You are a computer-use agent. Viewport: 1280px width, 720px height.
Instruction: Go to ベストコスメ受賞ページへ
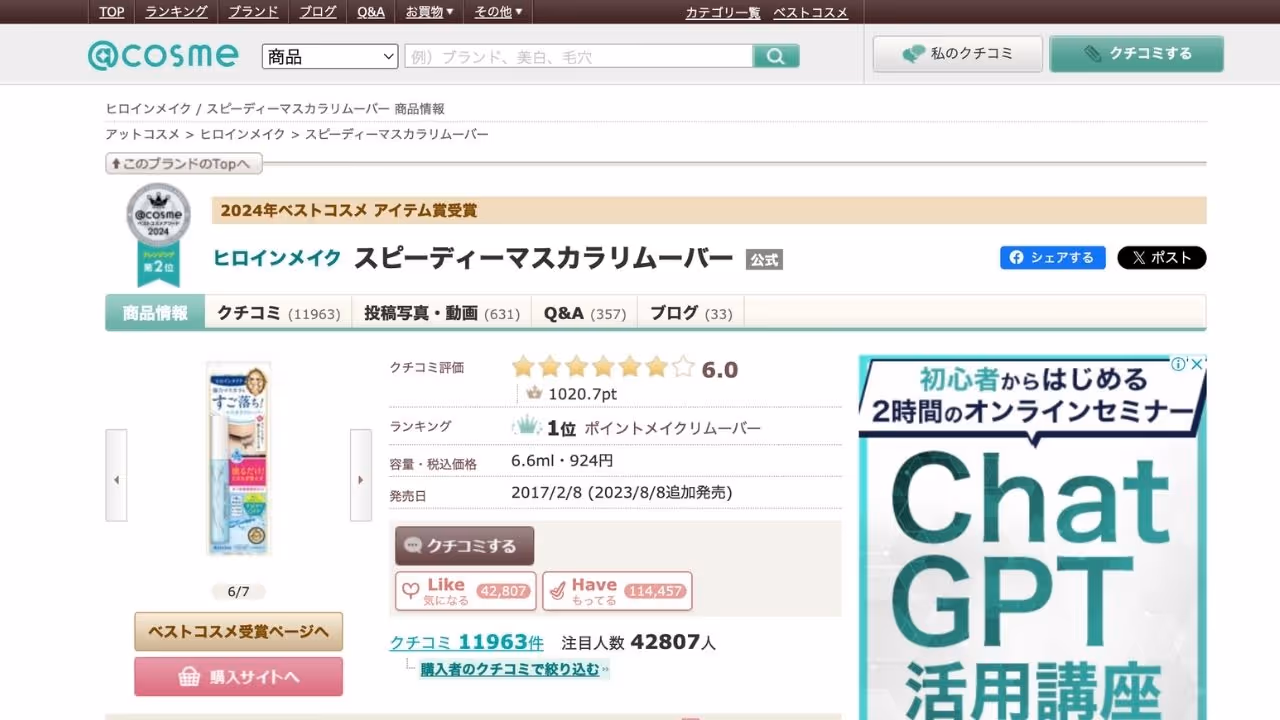239,631
